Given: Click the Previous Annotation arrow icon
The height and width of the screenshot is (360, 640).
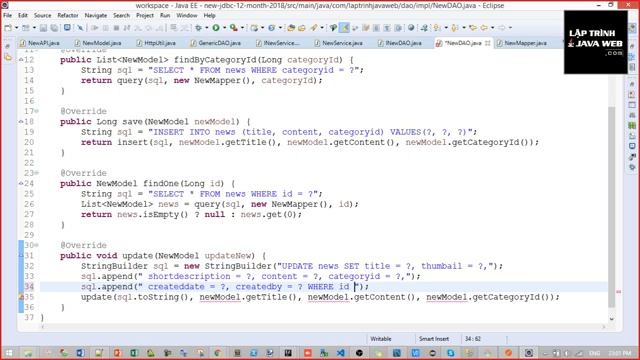Looking at the screenshot, I should point(455,28).
